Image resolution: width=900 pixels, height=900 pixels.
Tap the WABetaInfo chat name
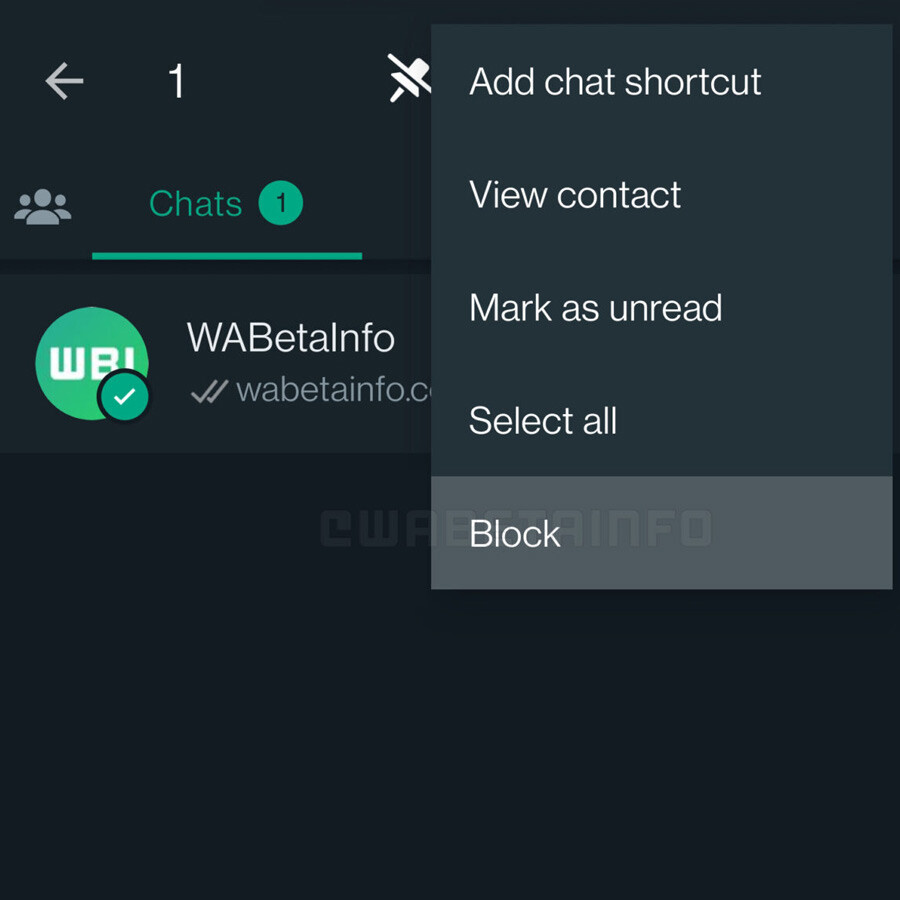pyautogui.click(x=290, y=338)
